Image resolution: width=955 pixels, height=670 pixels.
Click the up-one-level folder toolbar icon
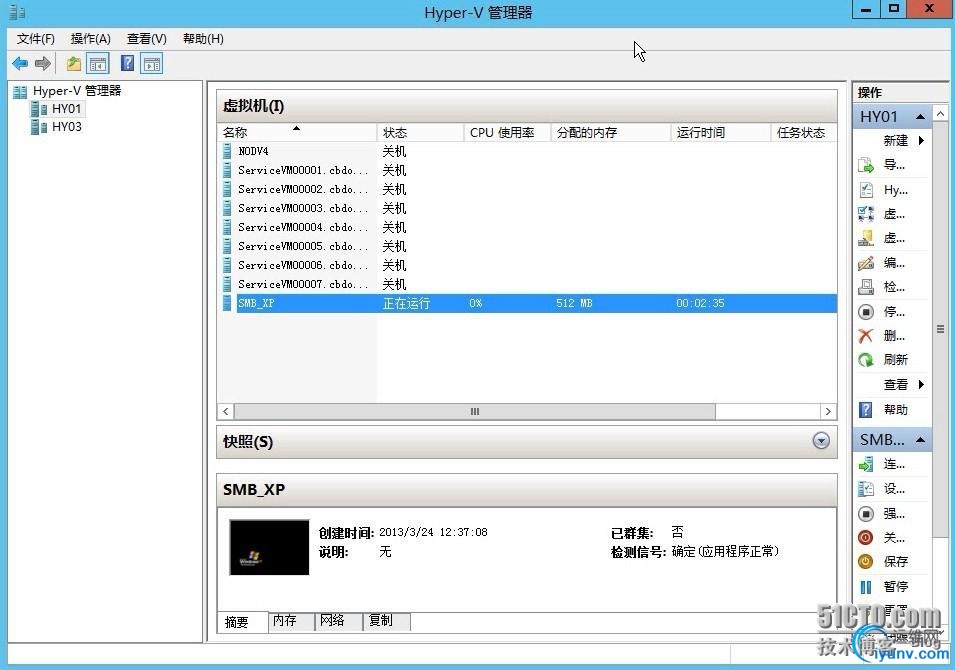[x=74, y=63]
